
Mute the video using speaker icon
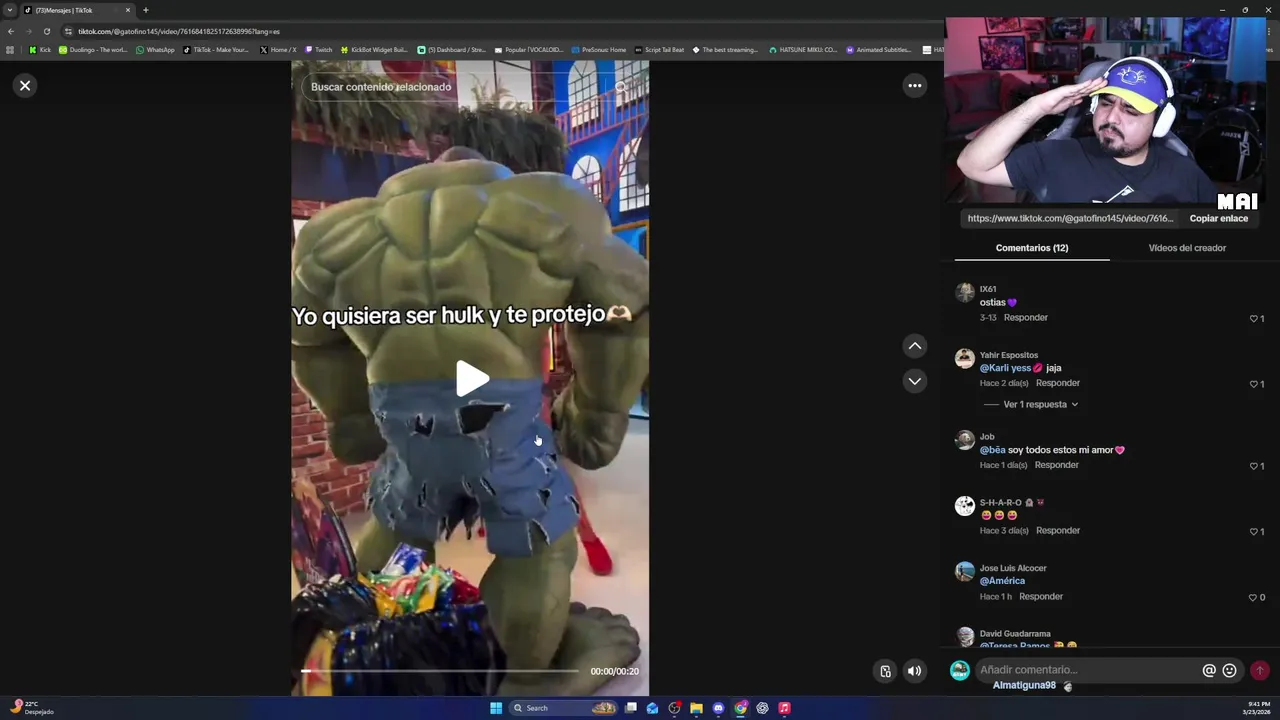click(x=914, y=671)
